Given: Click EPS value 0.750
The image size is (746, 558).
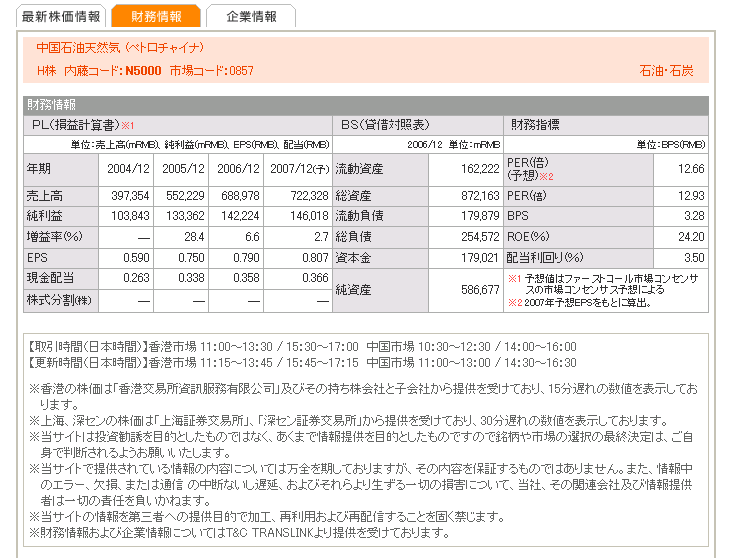Looking at the screenshot, I should (191, 258).
